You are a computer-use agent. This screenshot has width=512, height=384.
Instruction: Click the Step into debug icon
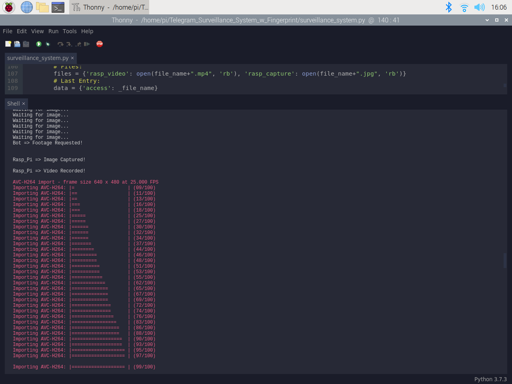click(69, 44)
